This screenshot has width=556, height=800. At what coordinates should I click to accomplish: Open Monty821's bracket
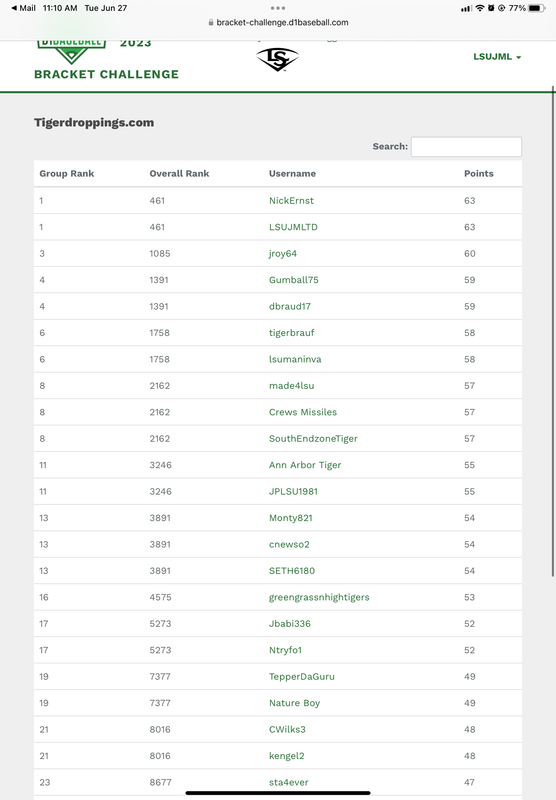[x=291, y=518]
